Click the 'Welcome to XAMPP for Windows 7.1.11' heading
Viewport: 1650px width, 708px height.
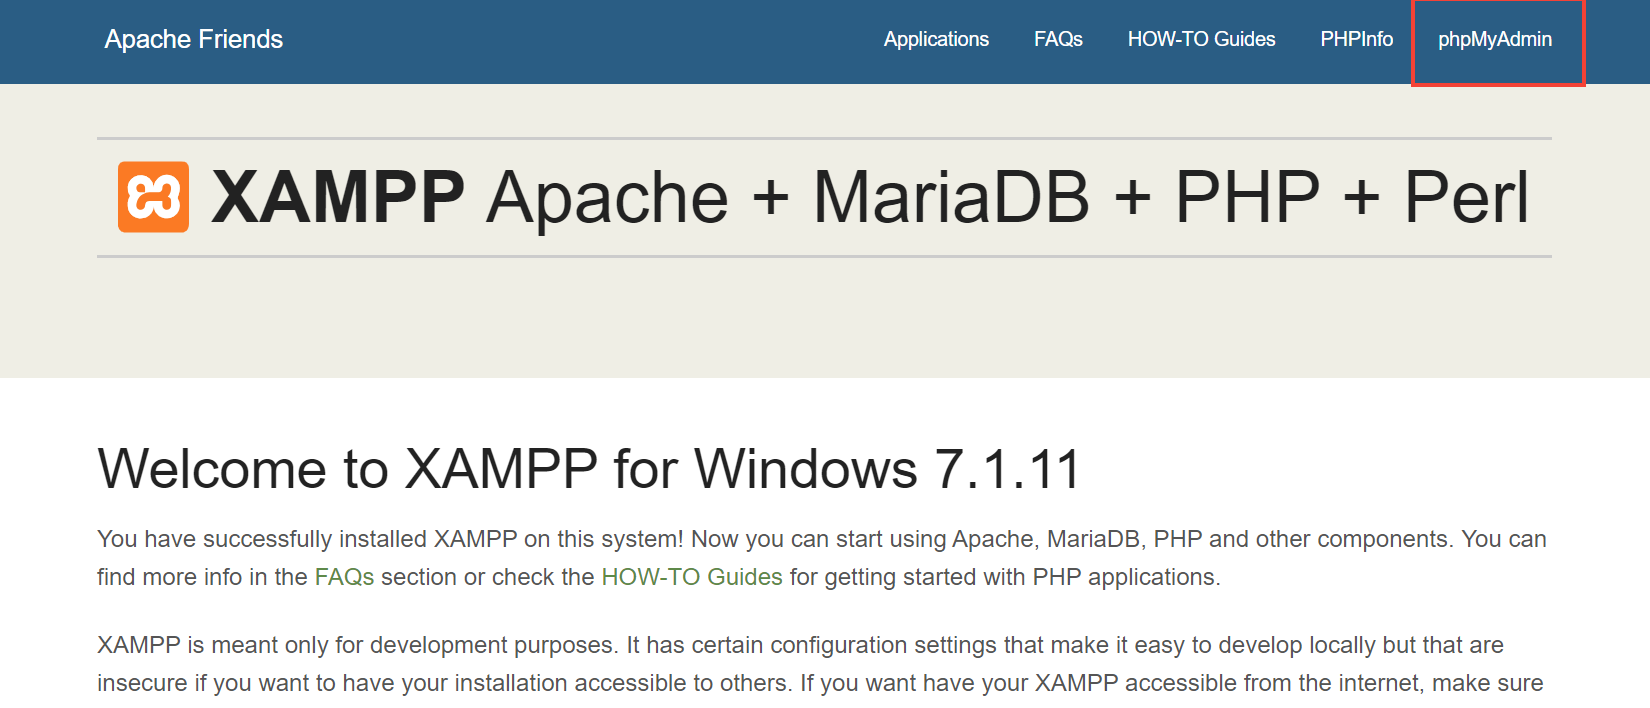tap(589, 469)
